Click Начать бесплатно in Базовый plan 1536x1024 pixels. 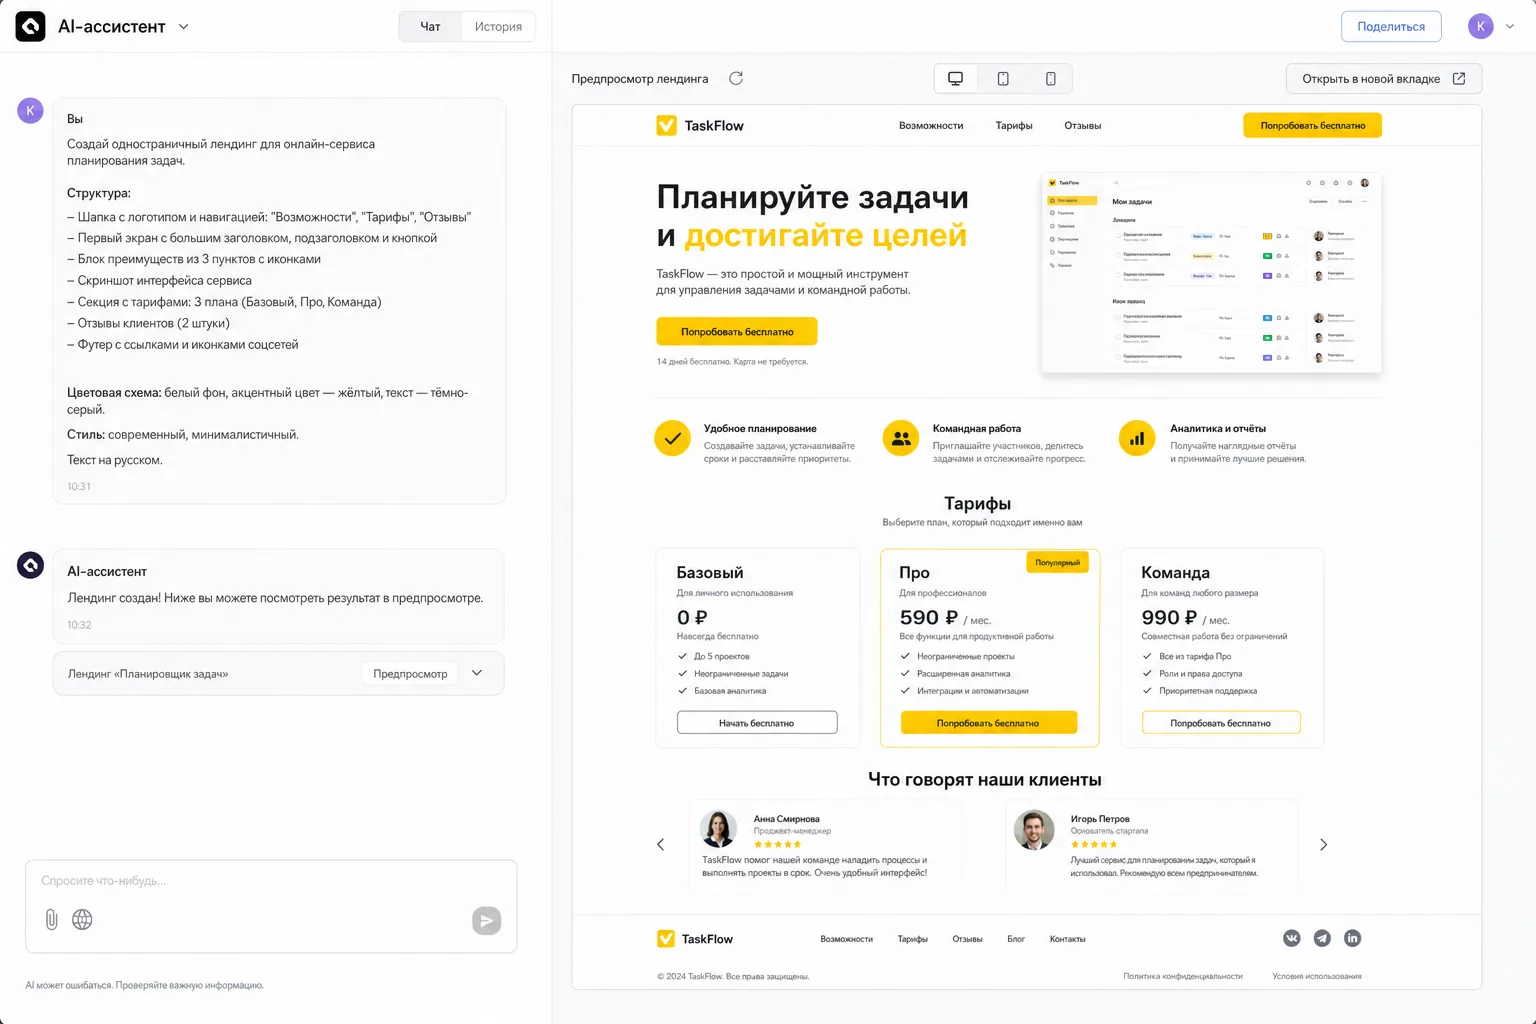tap(757, 722)
